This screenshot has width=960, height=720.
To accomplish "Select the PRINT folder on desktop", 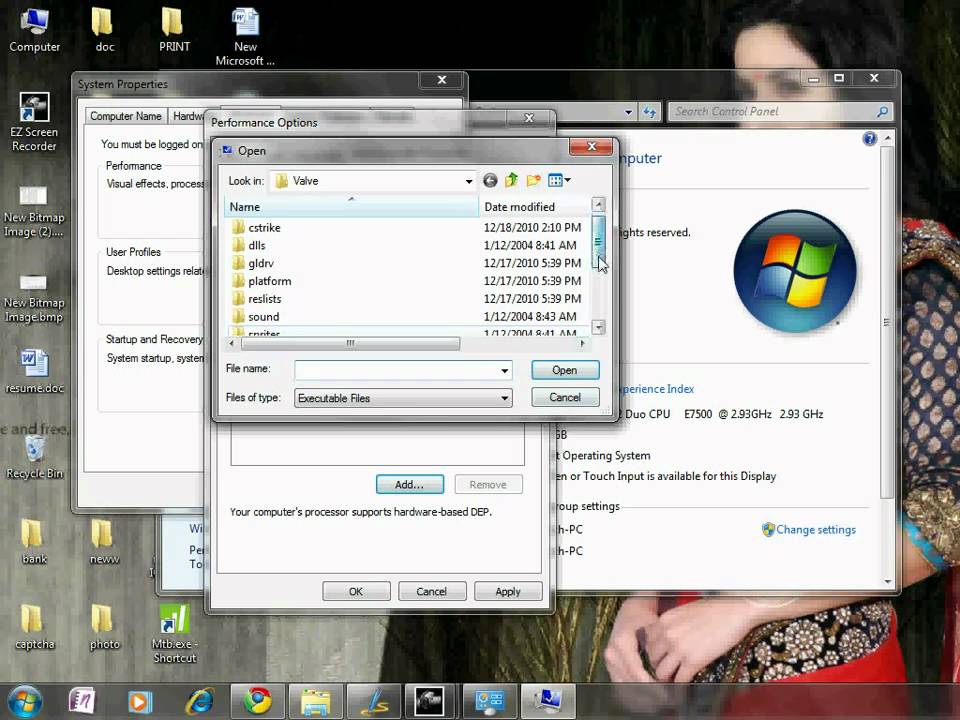I will tap(174, 31).
